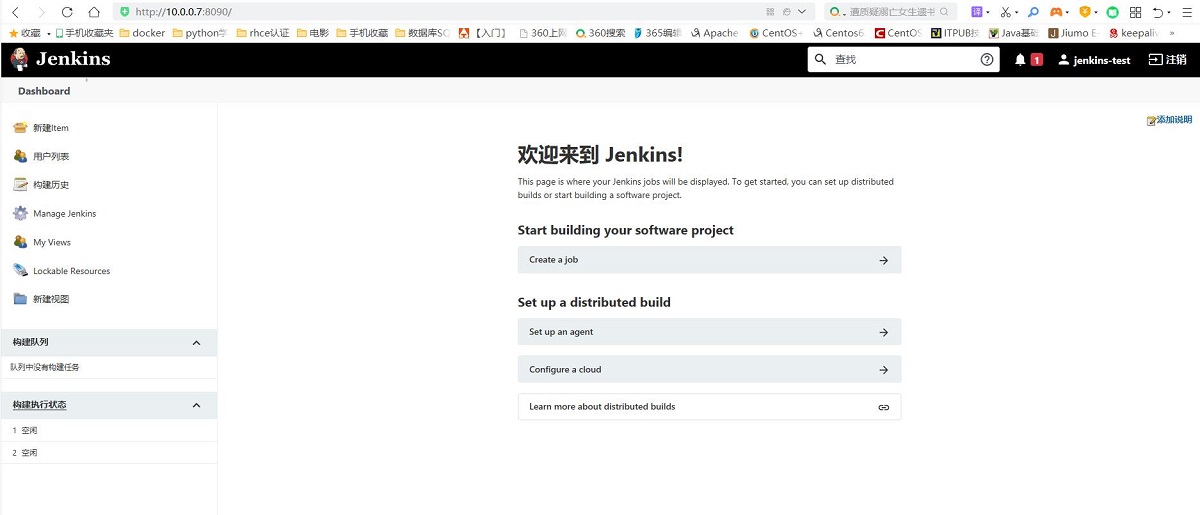Click the 手机收藏夹 bookmark
This screenshot has height=515, width=1200.
point(84,33)
